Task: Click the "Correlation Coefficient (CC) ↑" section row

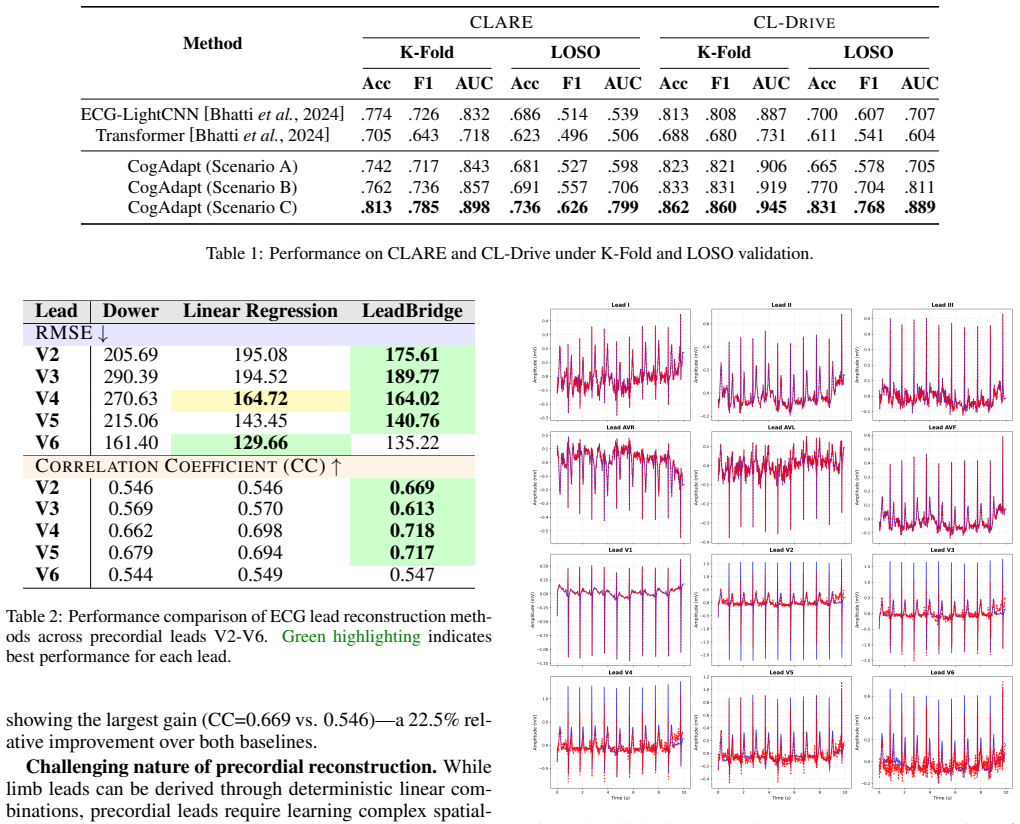Action: pyautogui.click(x=248, y=466)
